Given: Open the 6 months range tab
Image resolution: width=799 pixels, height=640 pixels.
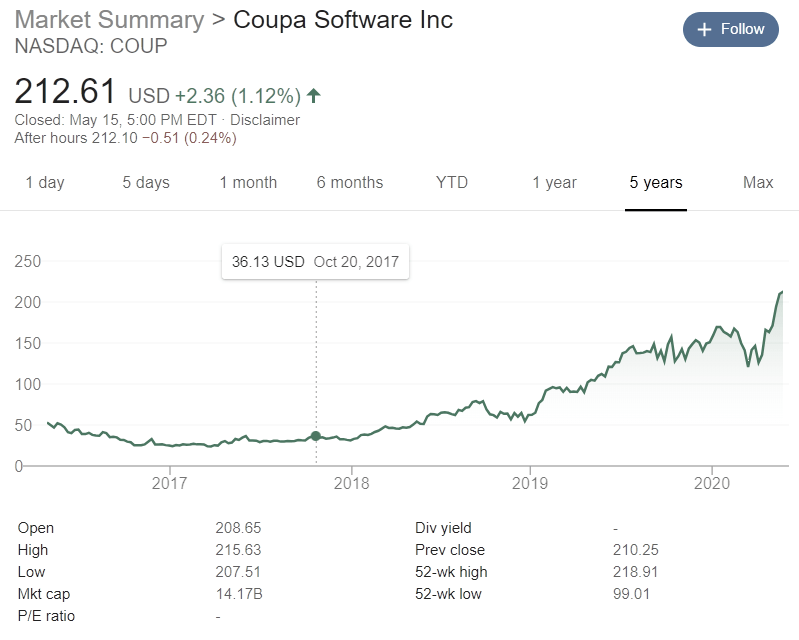Looking at the screenshot, I should (x=350, y=182).
